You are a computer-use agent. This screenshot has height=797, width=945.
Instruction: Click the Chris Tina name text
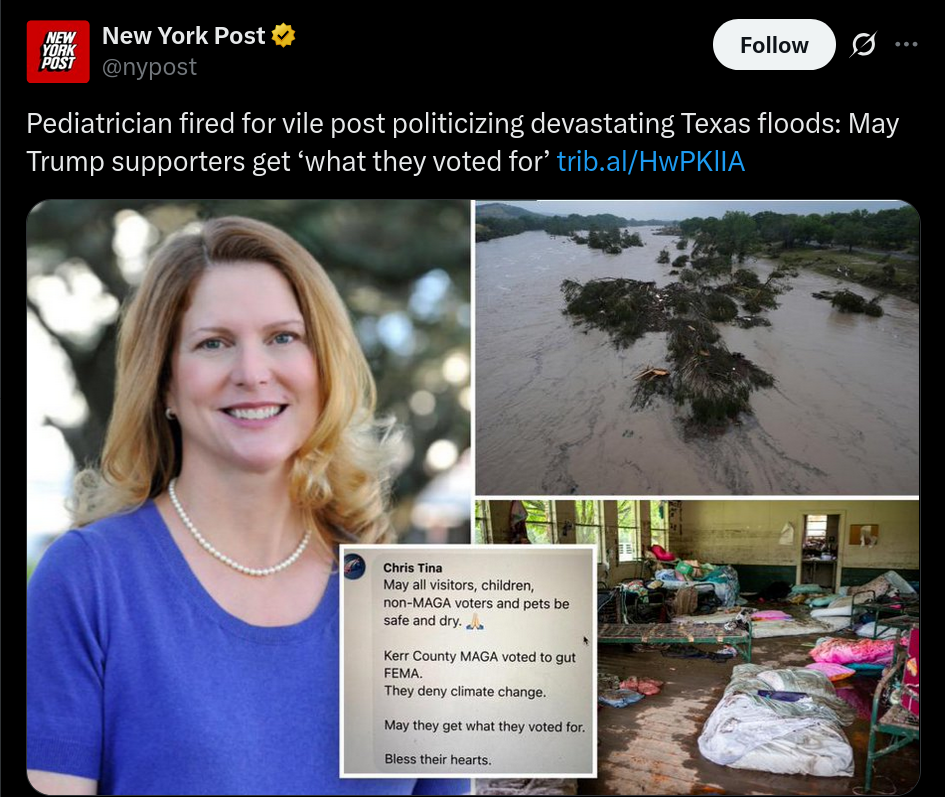point(413,568)
